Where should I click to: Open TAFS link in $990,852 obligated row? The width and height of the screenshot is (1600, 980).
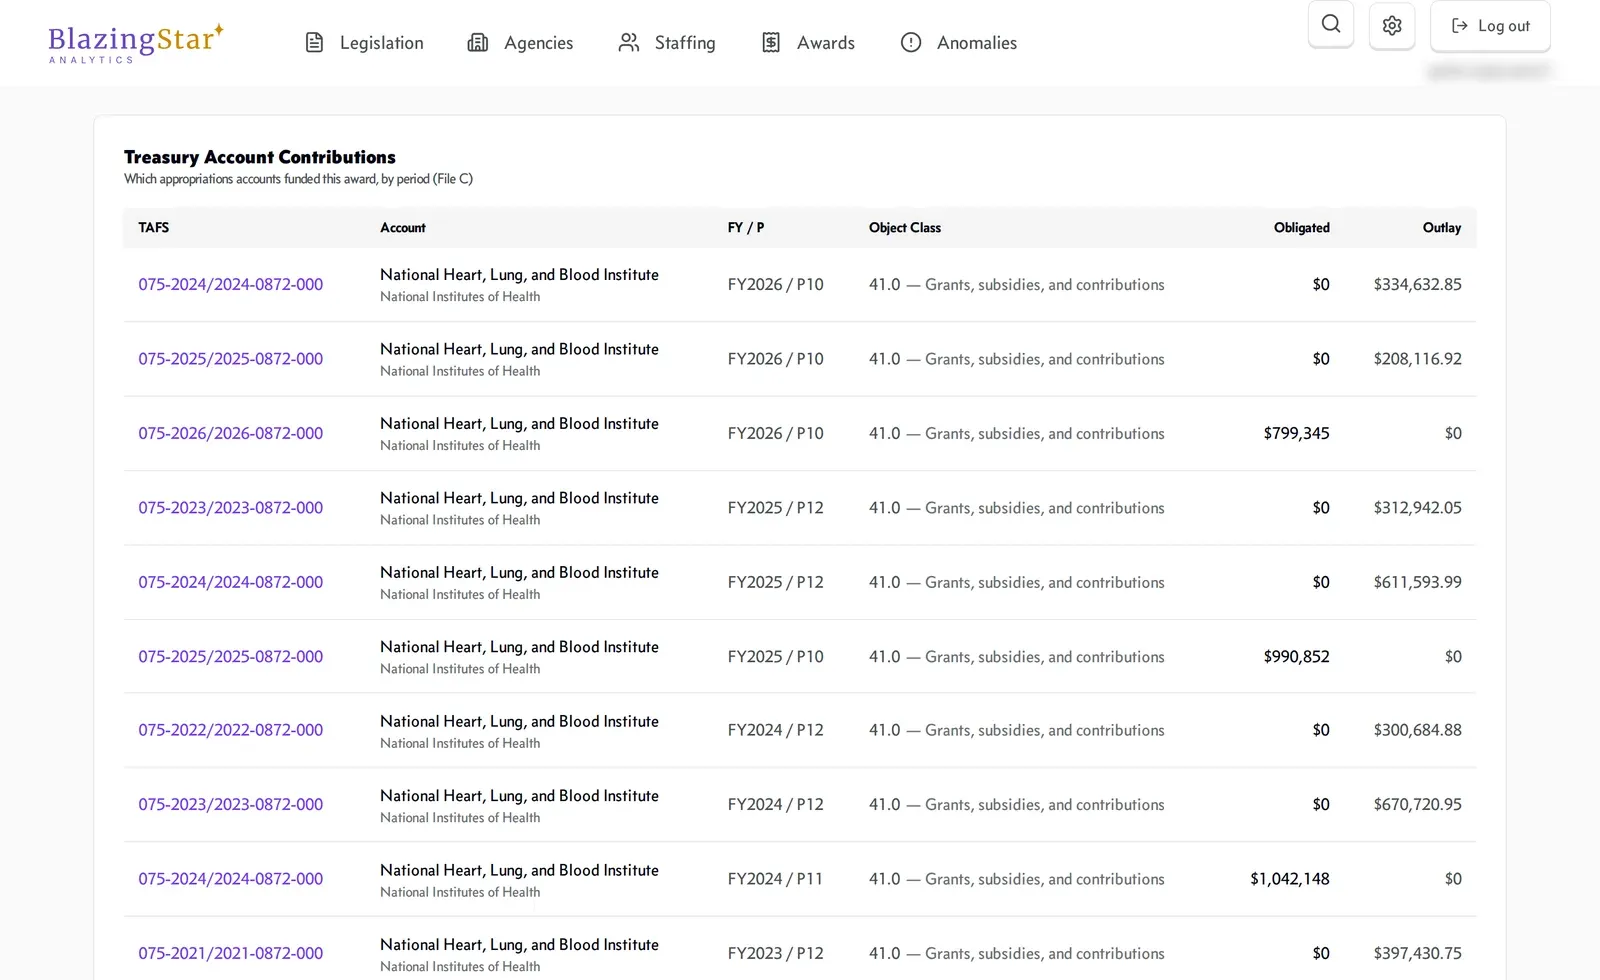pos(231,657)
